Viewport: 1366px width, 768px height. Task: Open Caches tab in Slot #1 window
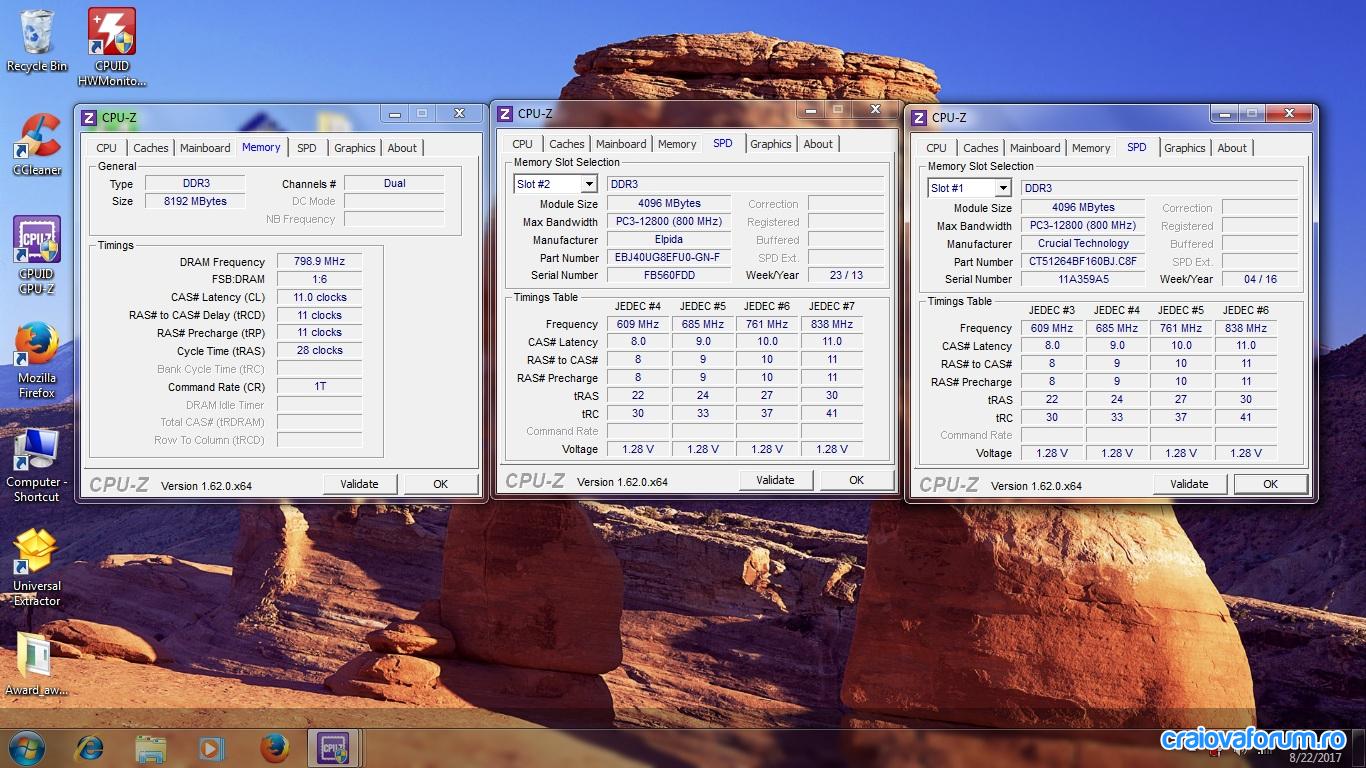click(x=981, y=148)
